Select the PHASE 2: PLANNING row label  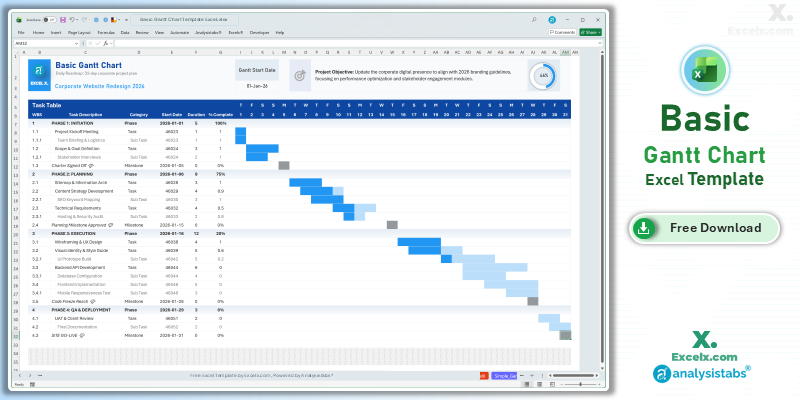click(x=72, y=174)
